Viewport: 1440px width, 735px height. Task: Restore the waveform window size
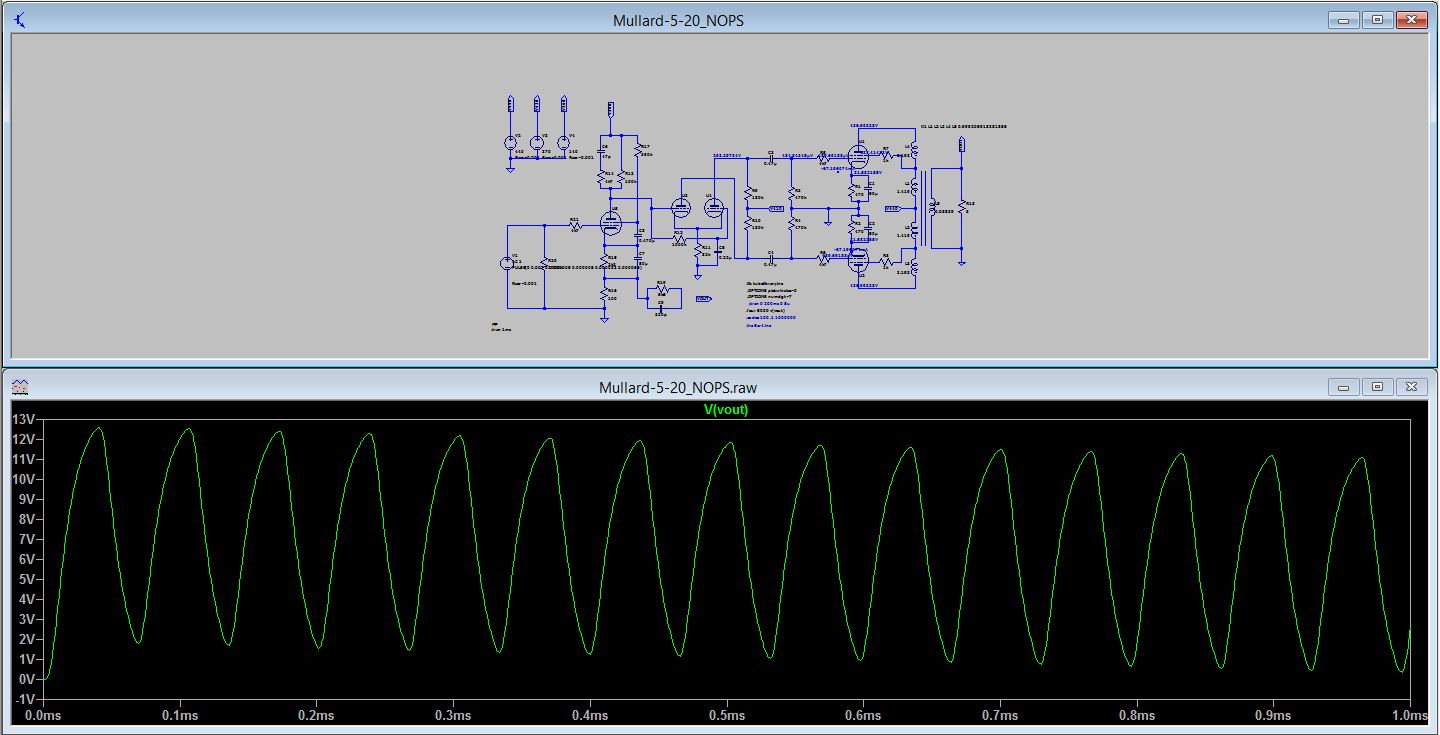1377,386
